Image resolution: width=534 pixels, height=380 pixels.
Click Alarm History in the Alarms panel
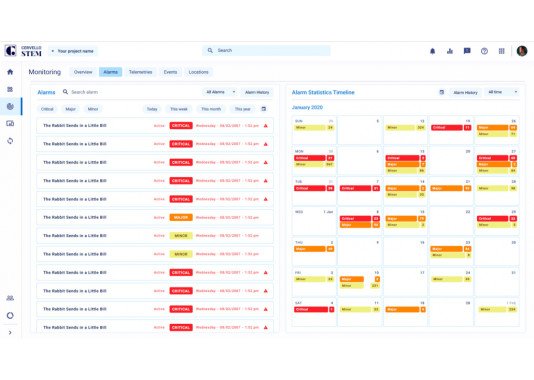pyautogui.click(x=257, y=92)
